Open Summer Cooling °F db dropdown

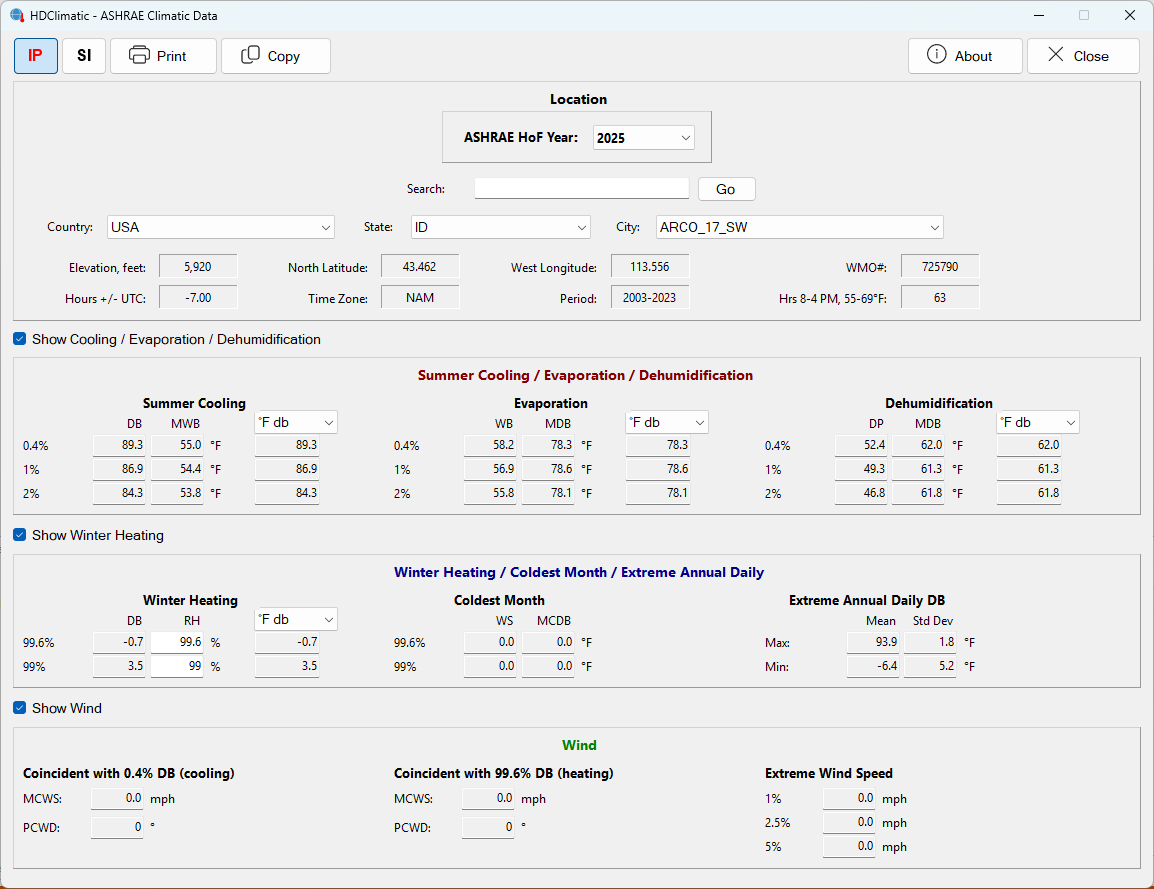(296, 422)
